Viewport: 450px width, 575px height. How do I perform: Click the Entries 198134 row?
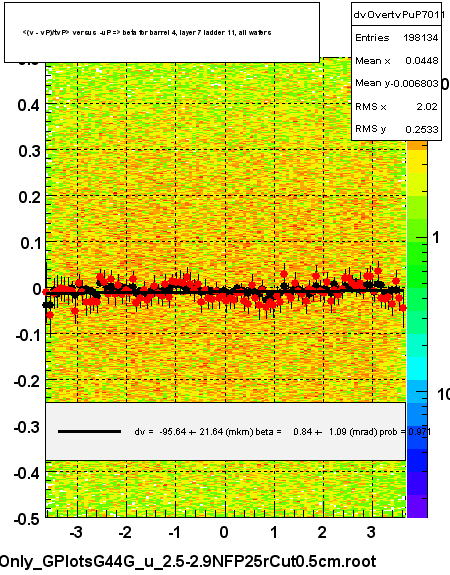(x=396, y=37)
